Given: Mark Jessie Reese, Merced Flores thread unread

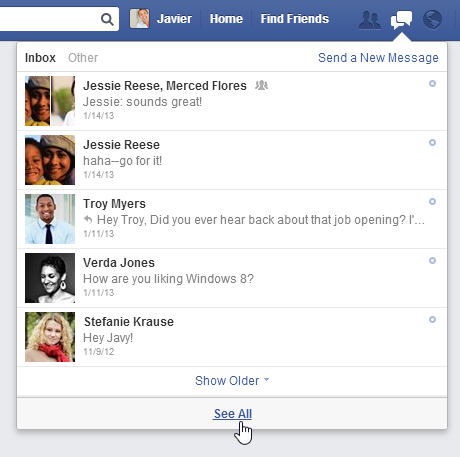Looking at the screenshot, I should [x=432, y=84].
